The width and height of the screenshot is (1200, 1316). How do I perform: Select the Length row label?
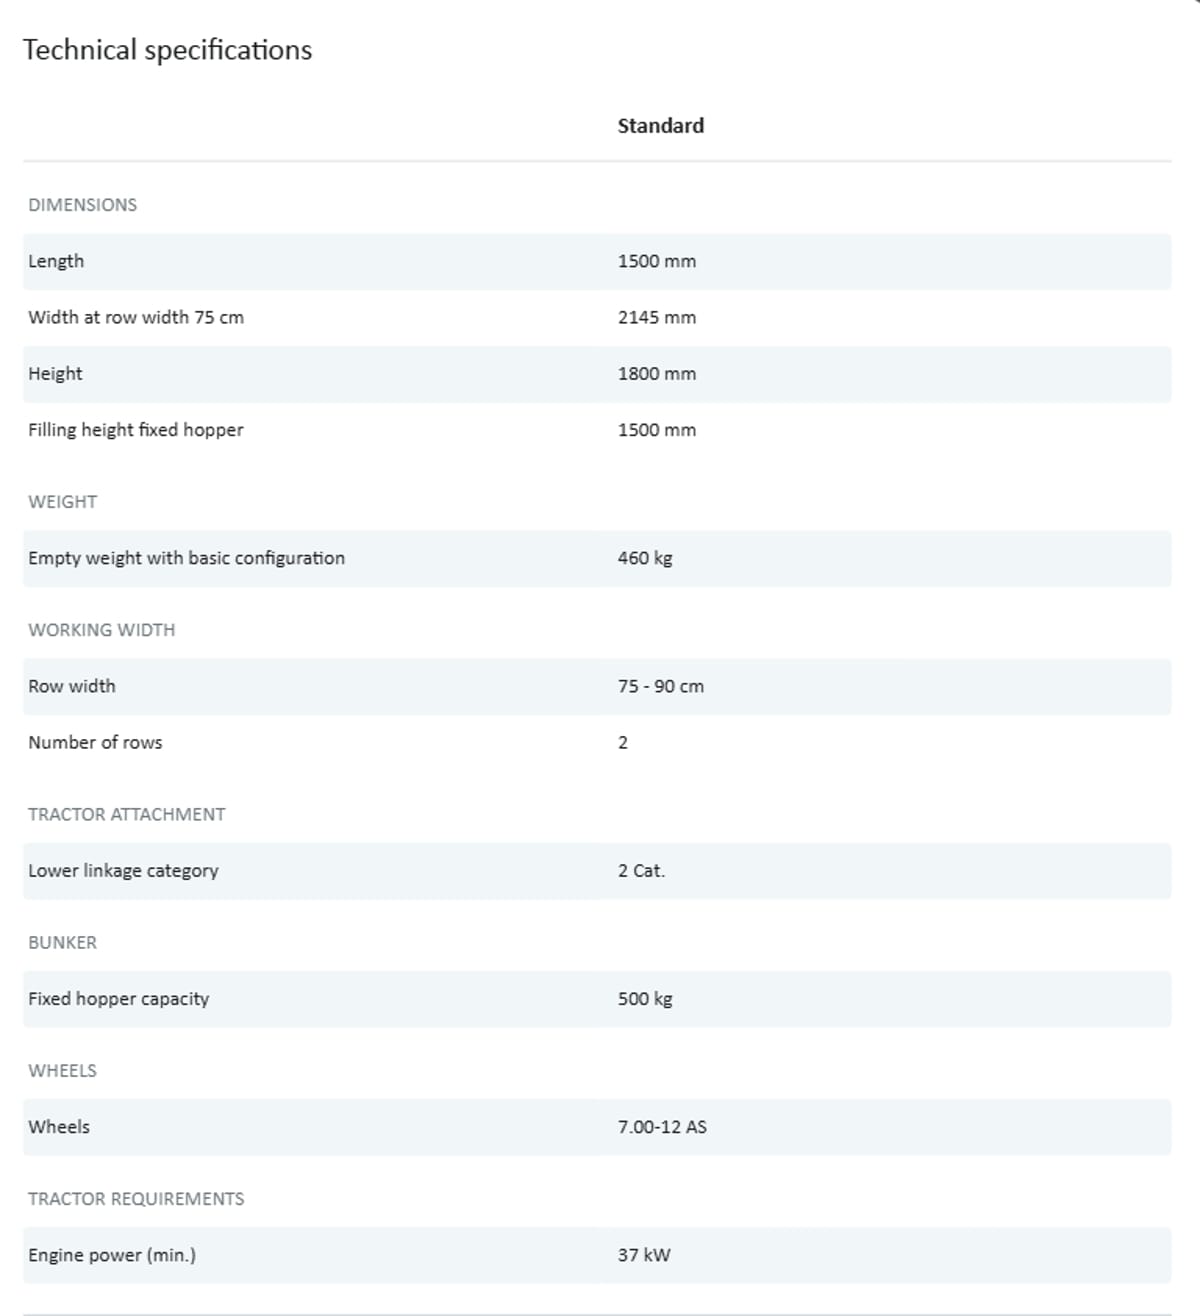coord(56,261)
